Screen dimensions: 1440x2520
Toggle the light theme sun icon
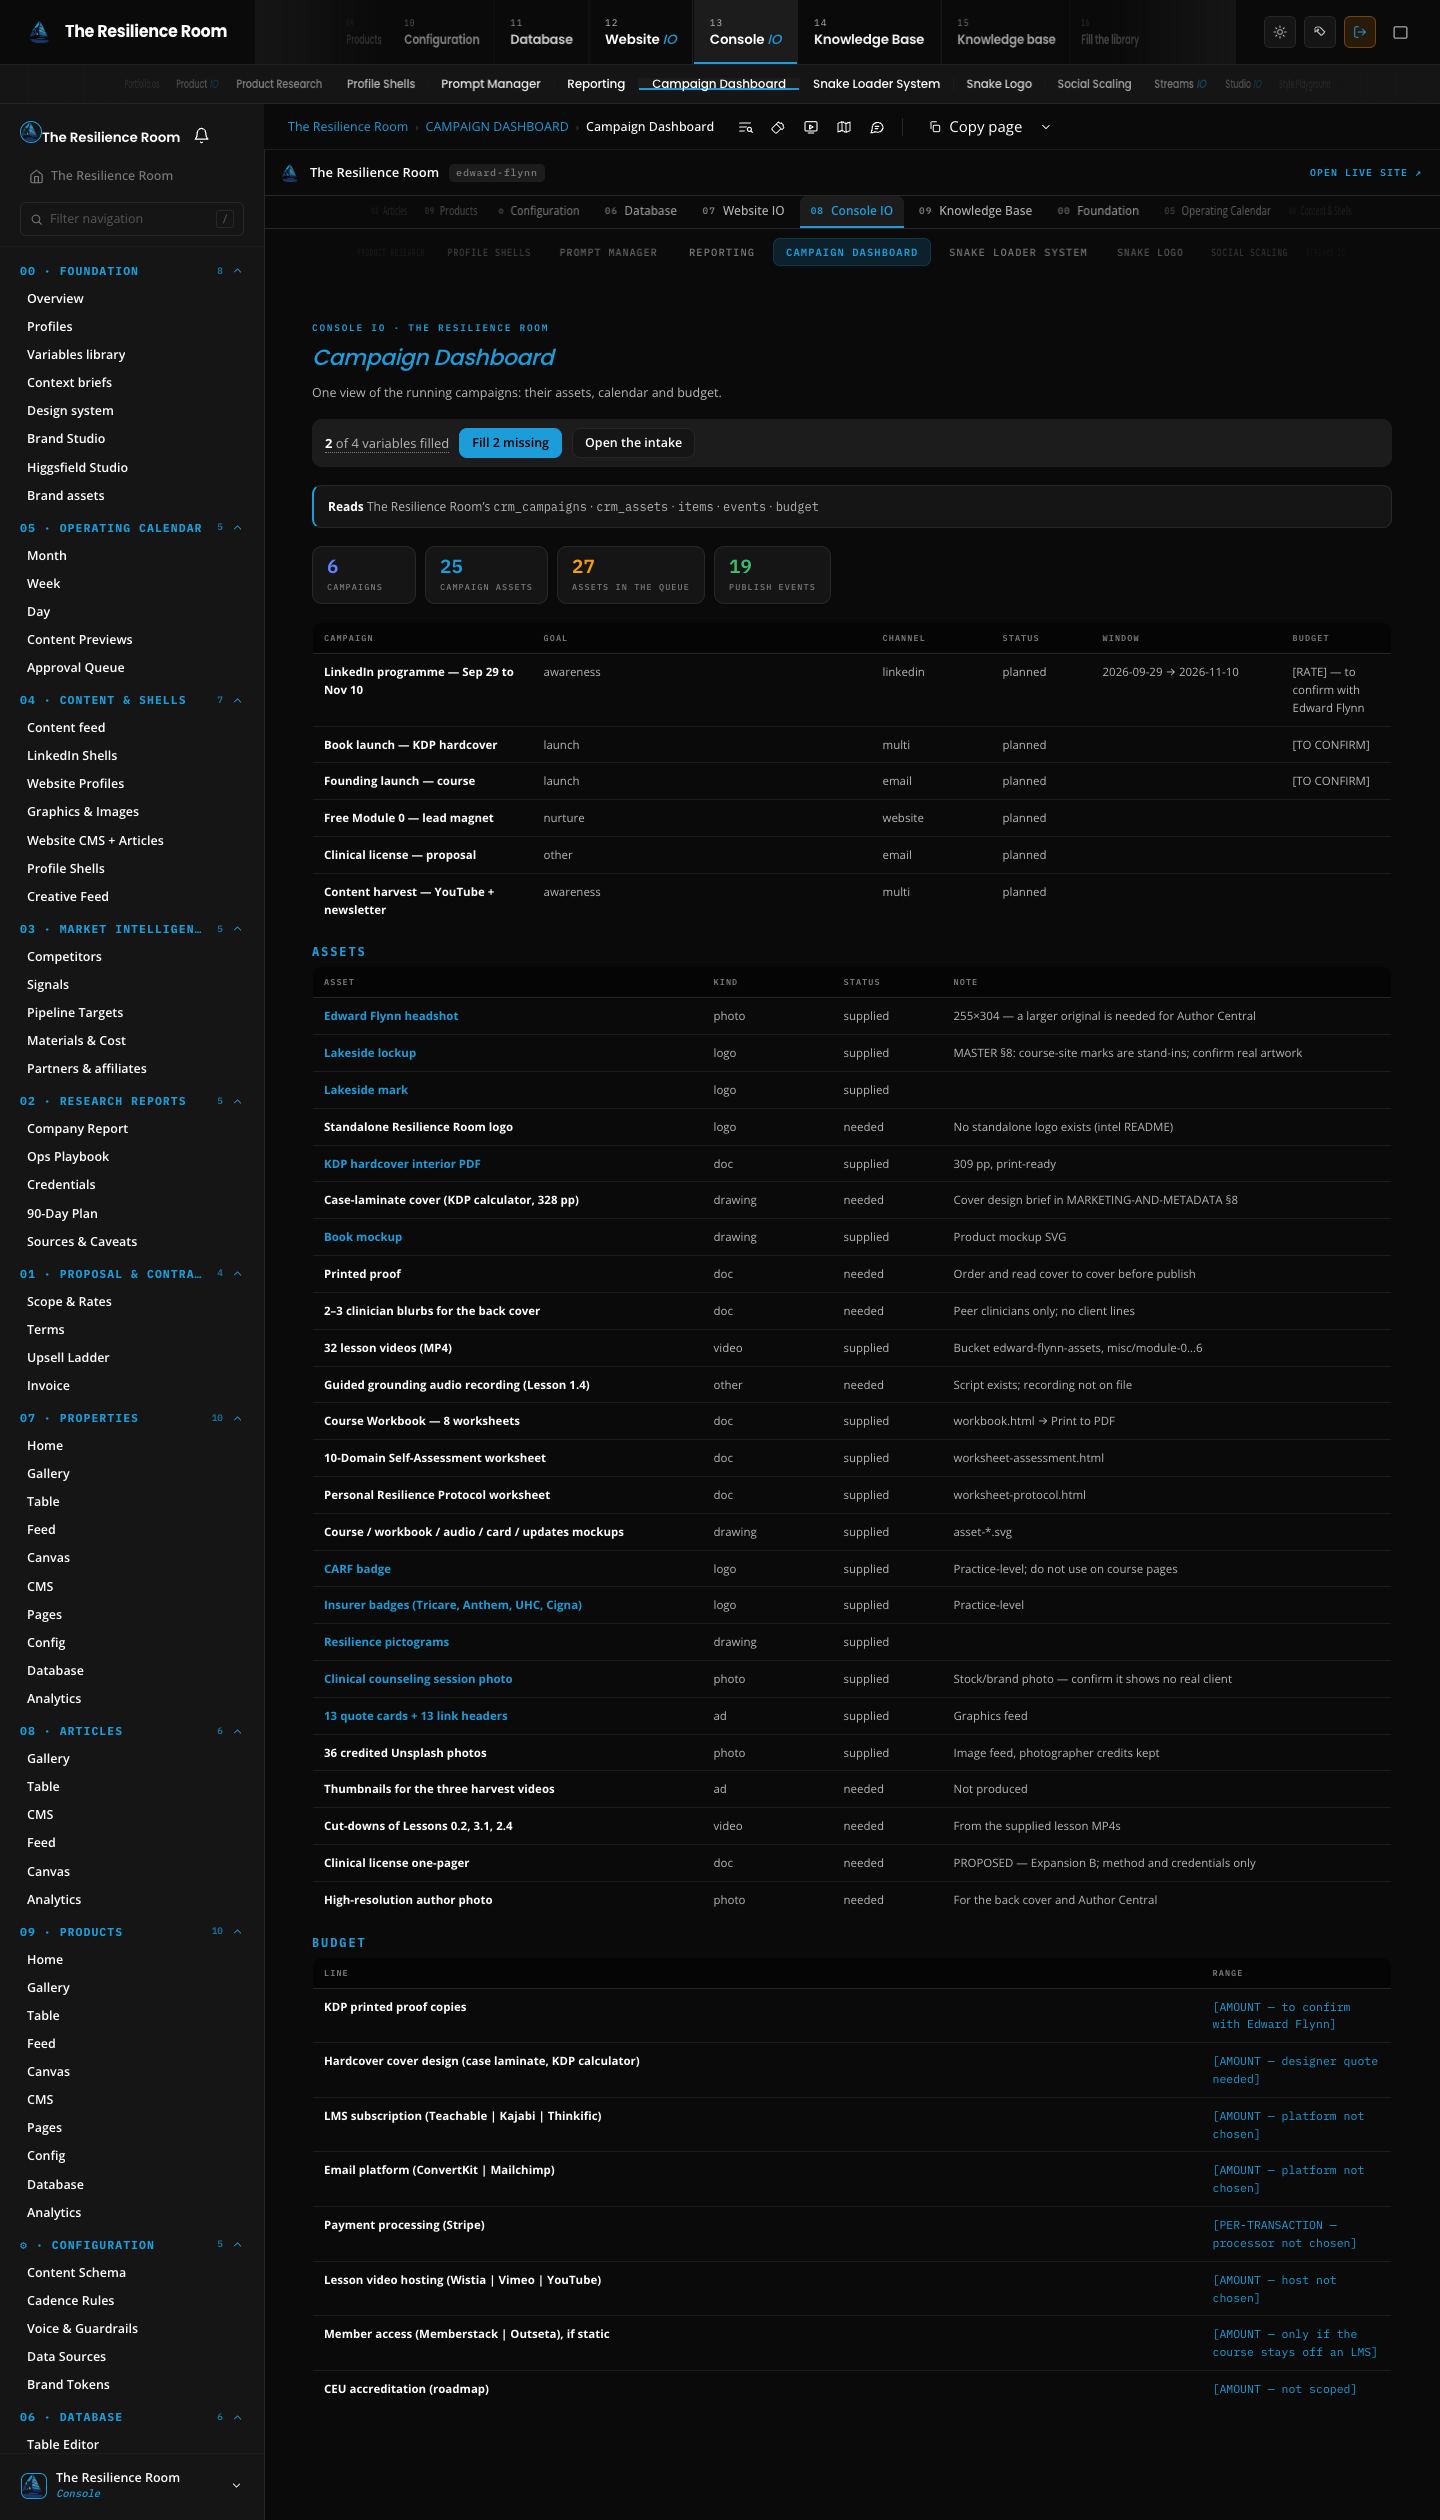1279,32
